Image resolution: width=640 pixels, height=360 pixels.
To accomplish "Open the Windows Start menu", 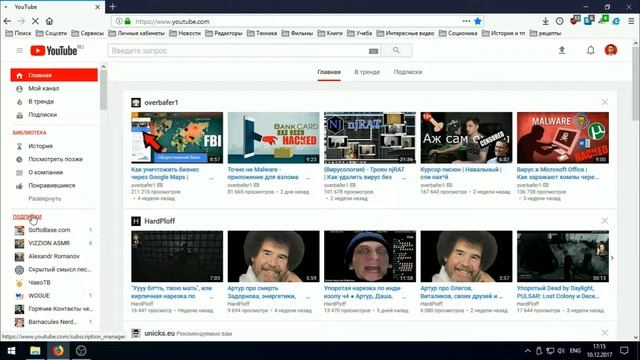I will pos(11,351).
